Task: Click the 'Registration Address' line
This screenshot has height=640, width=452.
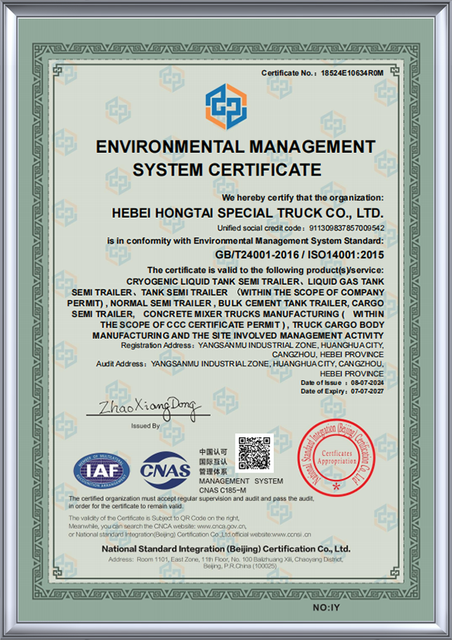Action: coord(252,345)
